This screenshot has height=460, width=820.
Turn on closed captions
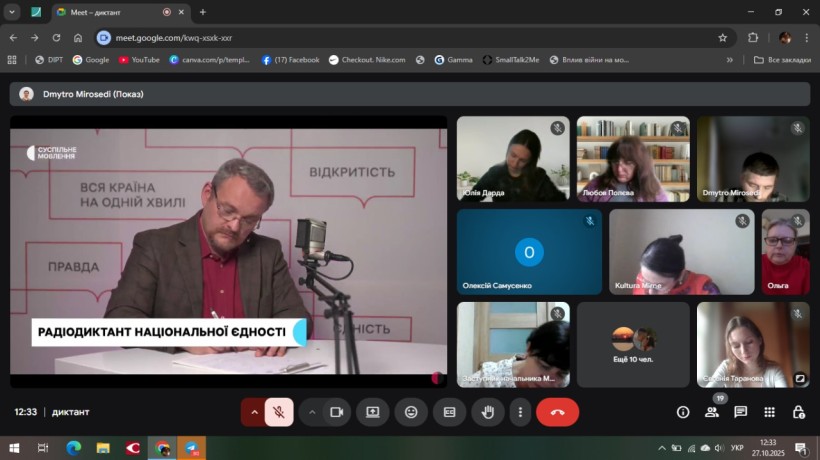[449, 412]
